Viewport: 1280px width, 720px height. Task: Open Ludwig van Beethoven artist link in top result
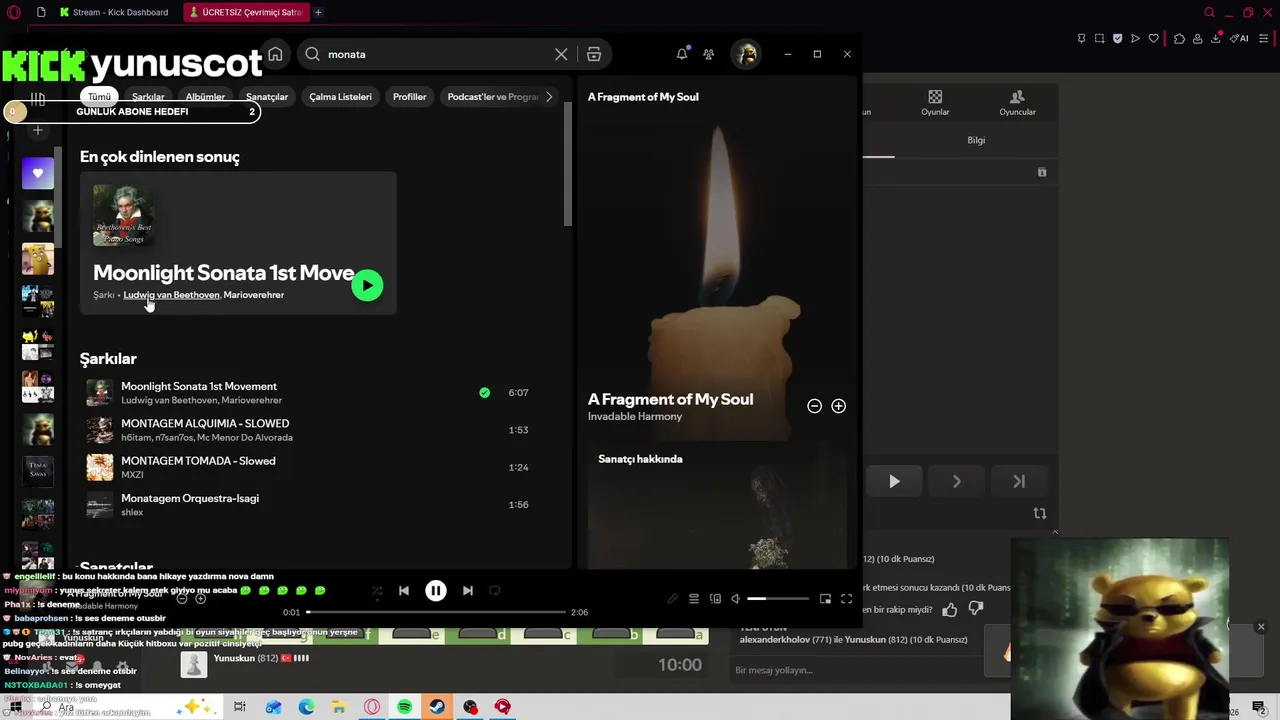[x=171, y=295]
